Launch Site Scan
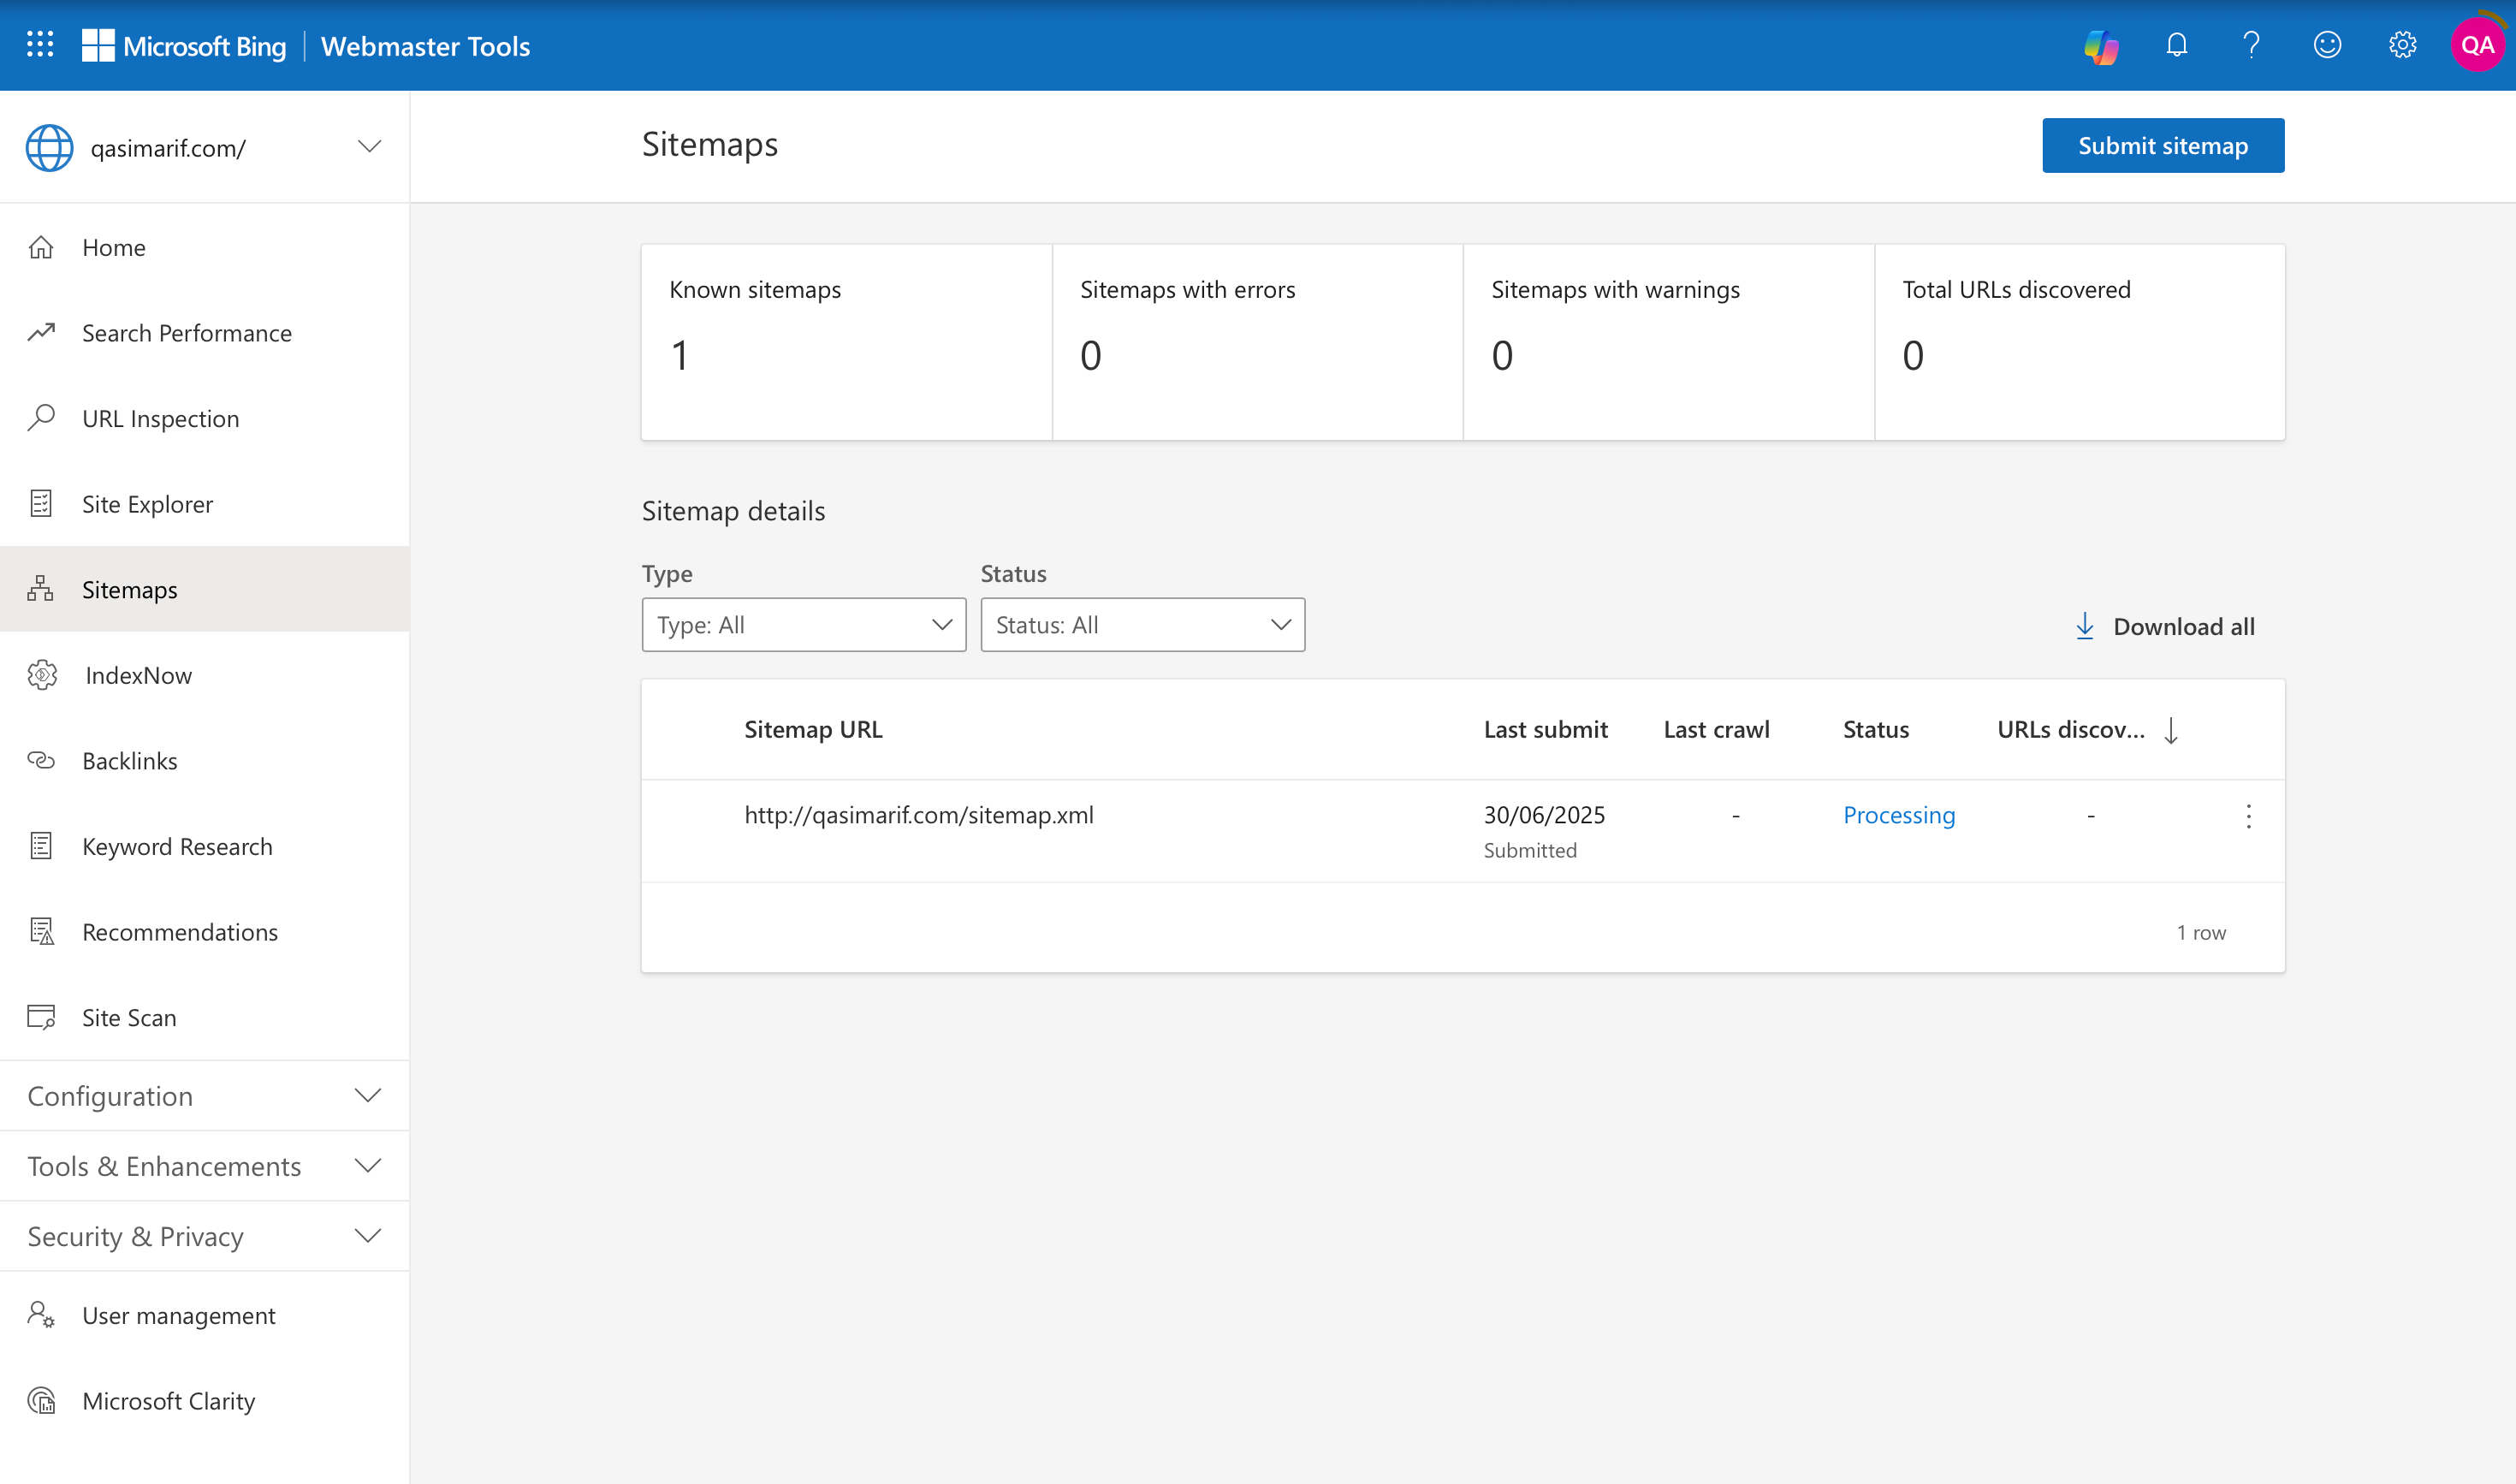The image size is (2516, 1484). tap(128, 1017)
